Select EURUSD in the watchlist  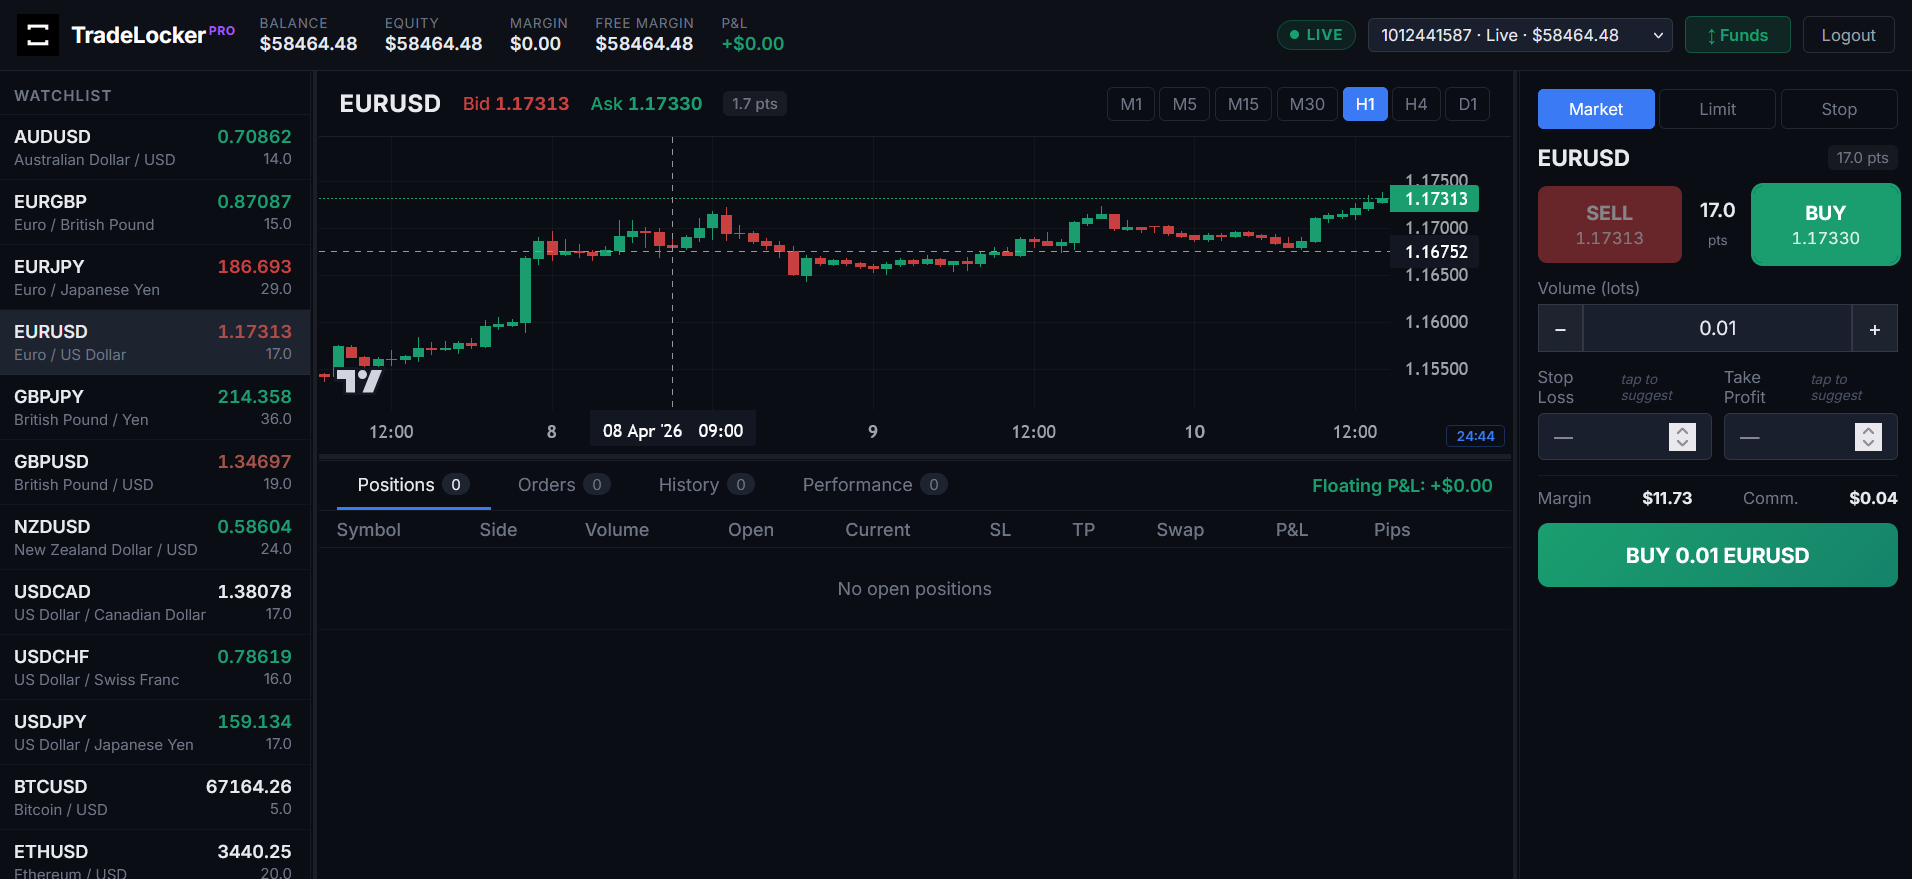click(155, 342)
